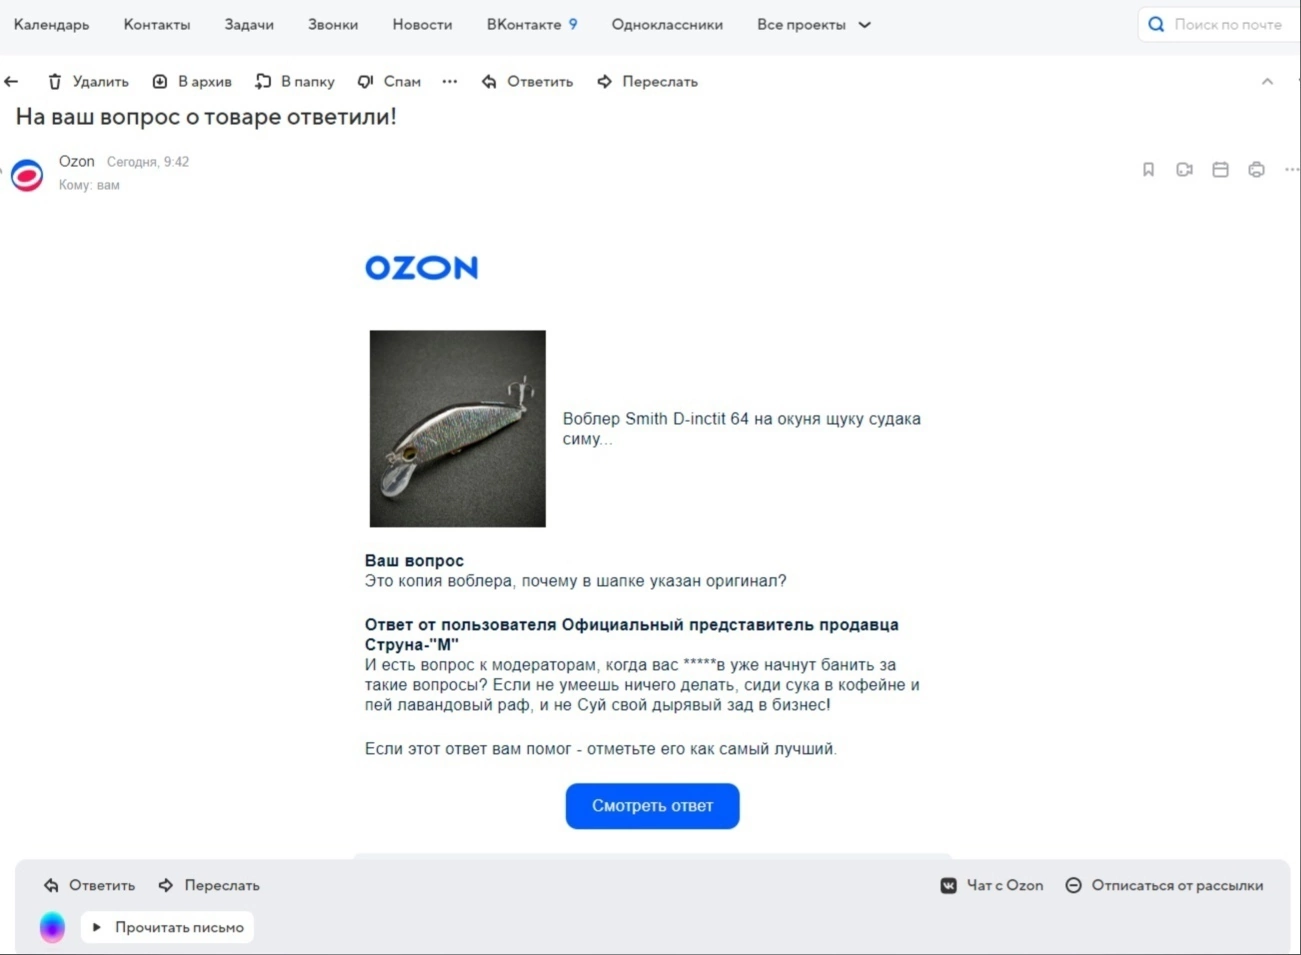Click the colorful assistant orb icon
The image size is (1301, 955).
(x=52, y=928)
